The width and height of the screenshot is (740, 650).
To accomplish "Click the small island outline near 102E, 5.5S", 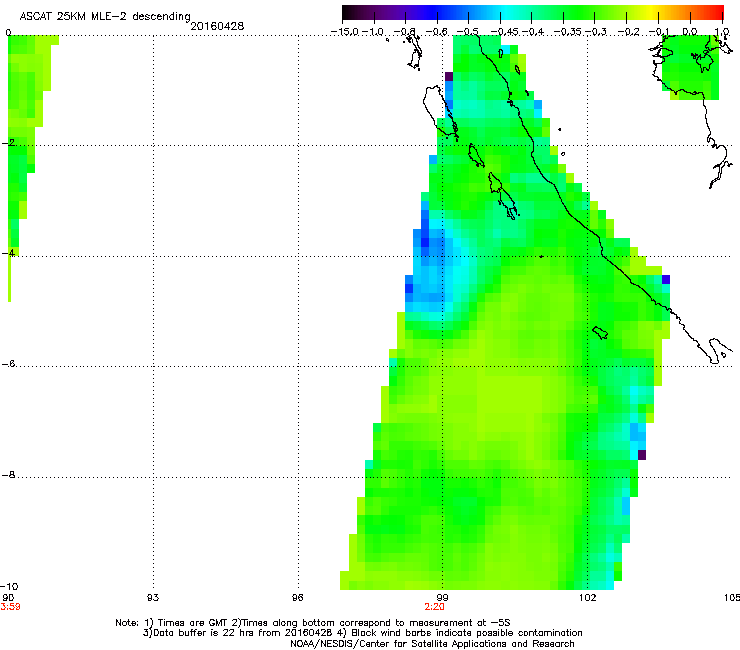I will click(600, 332).
